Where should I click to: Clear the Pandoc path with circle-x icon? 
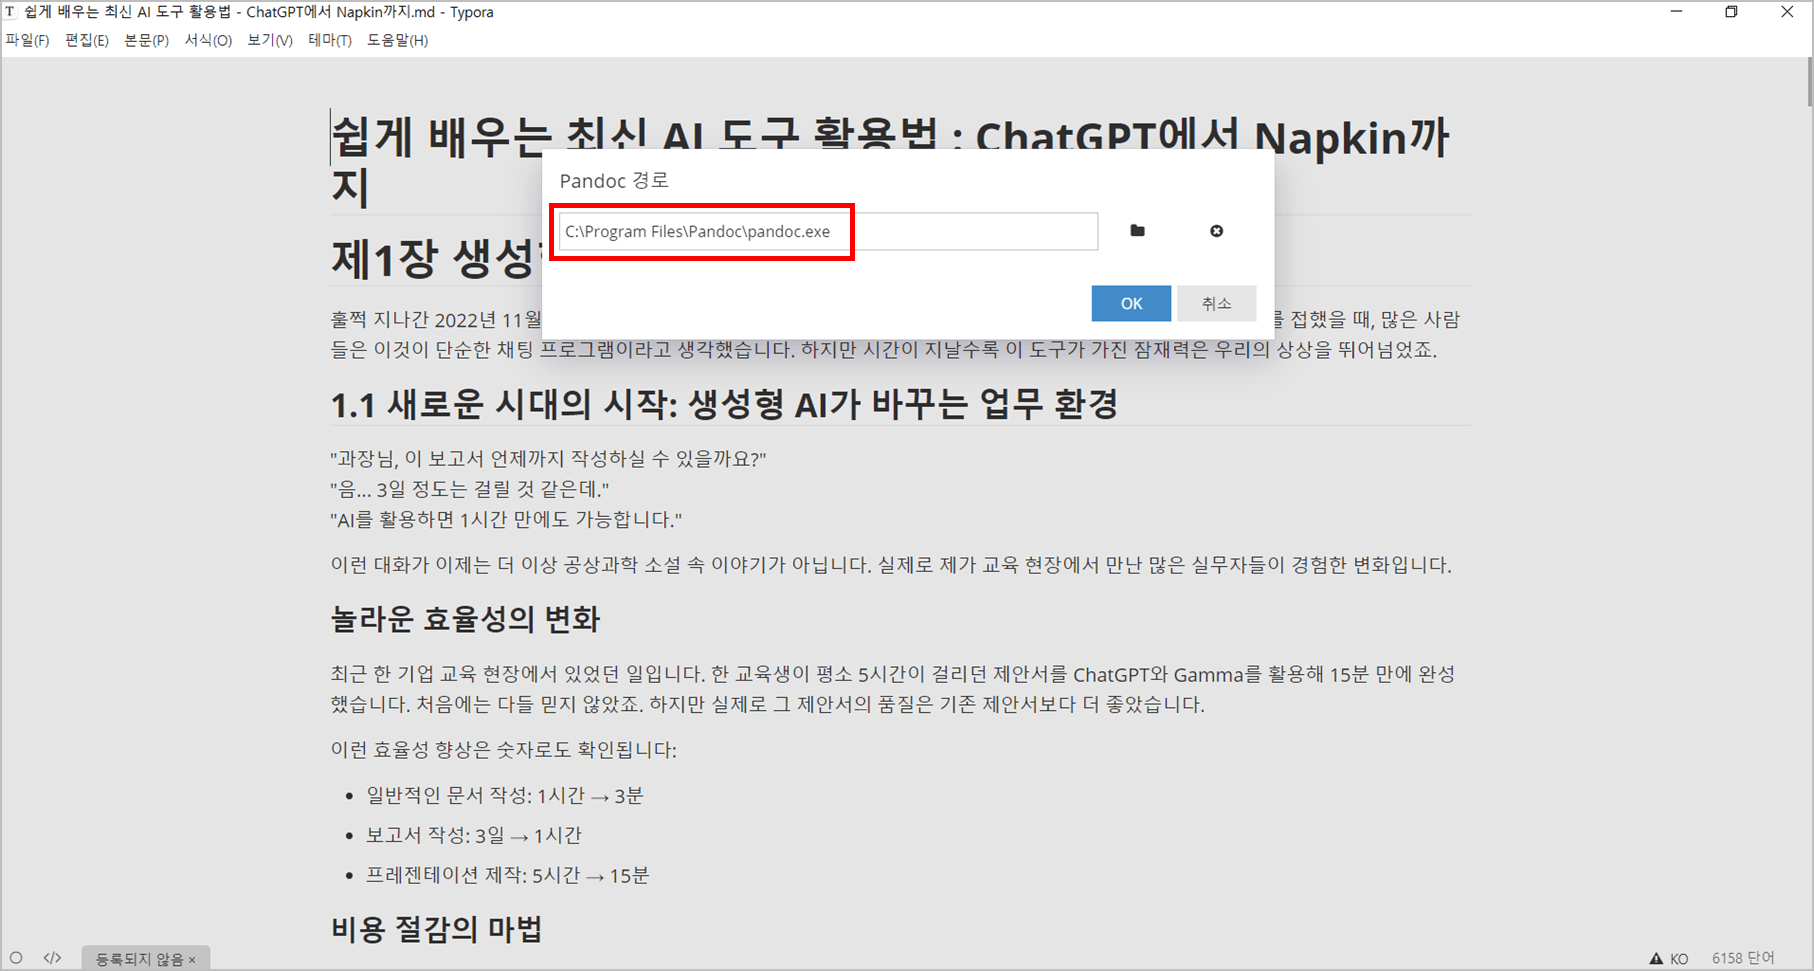(1216, 231)
